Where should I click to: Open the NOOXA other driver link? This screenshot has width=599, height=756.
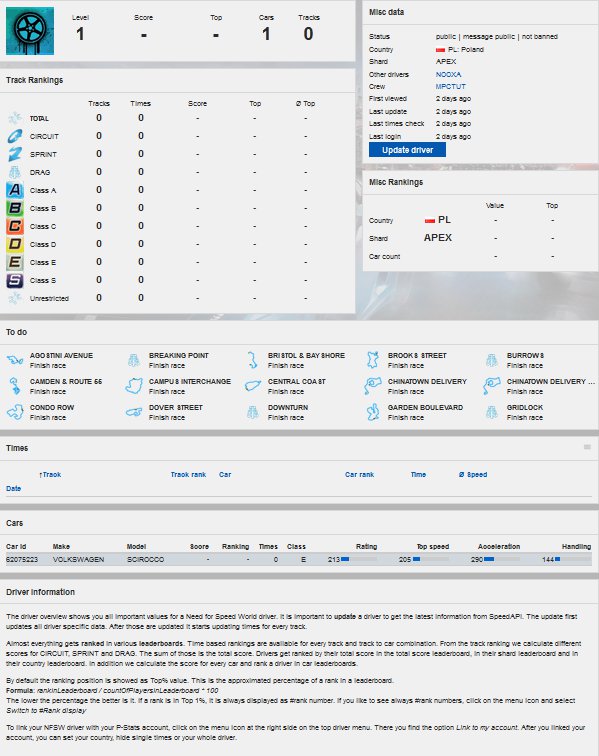[448, 74]
